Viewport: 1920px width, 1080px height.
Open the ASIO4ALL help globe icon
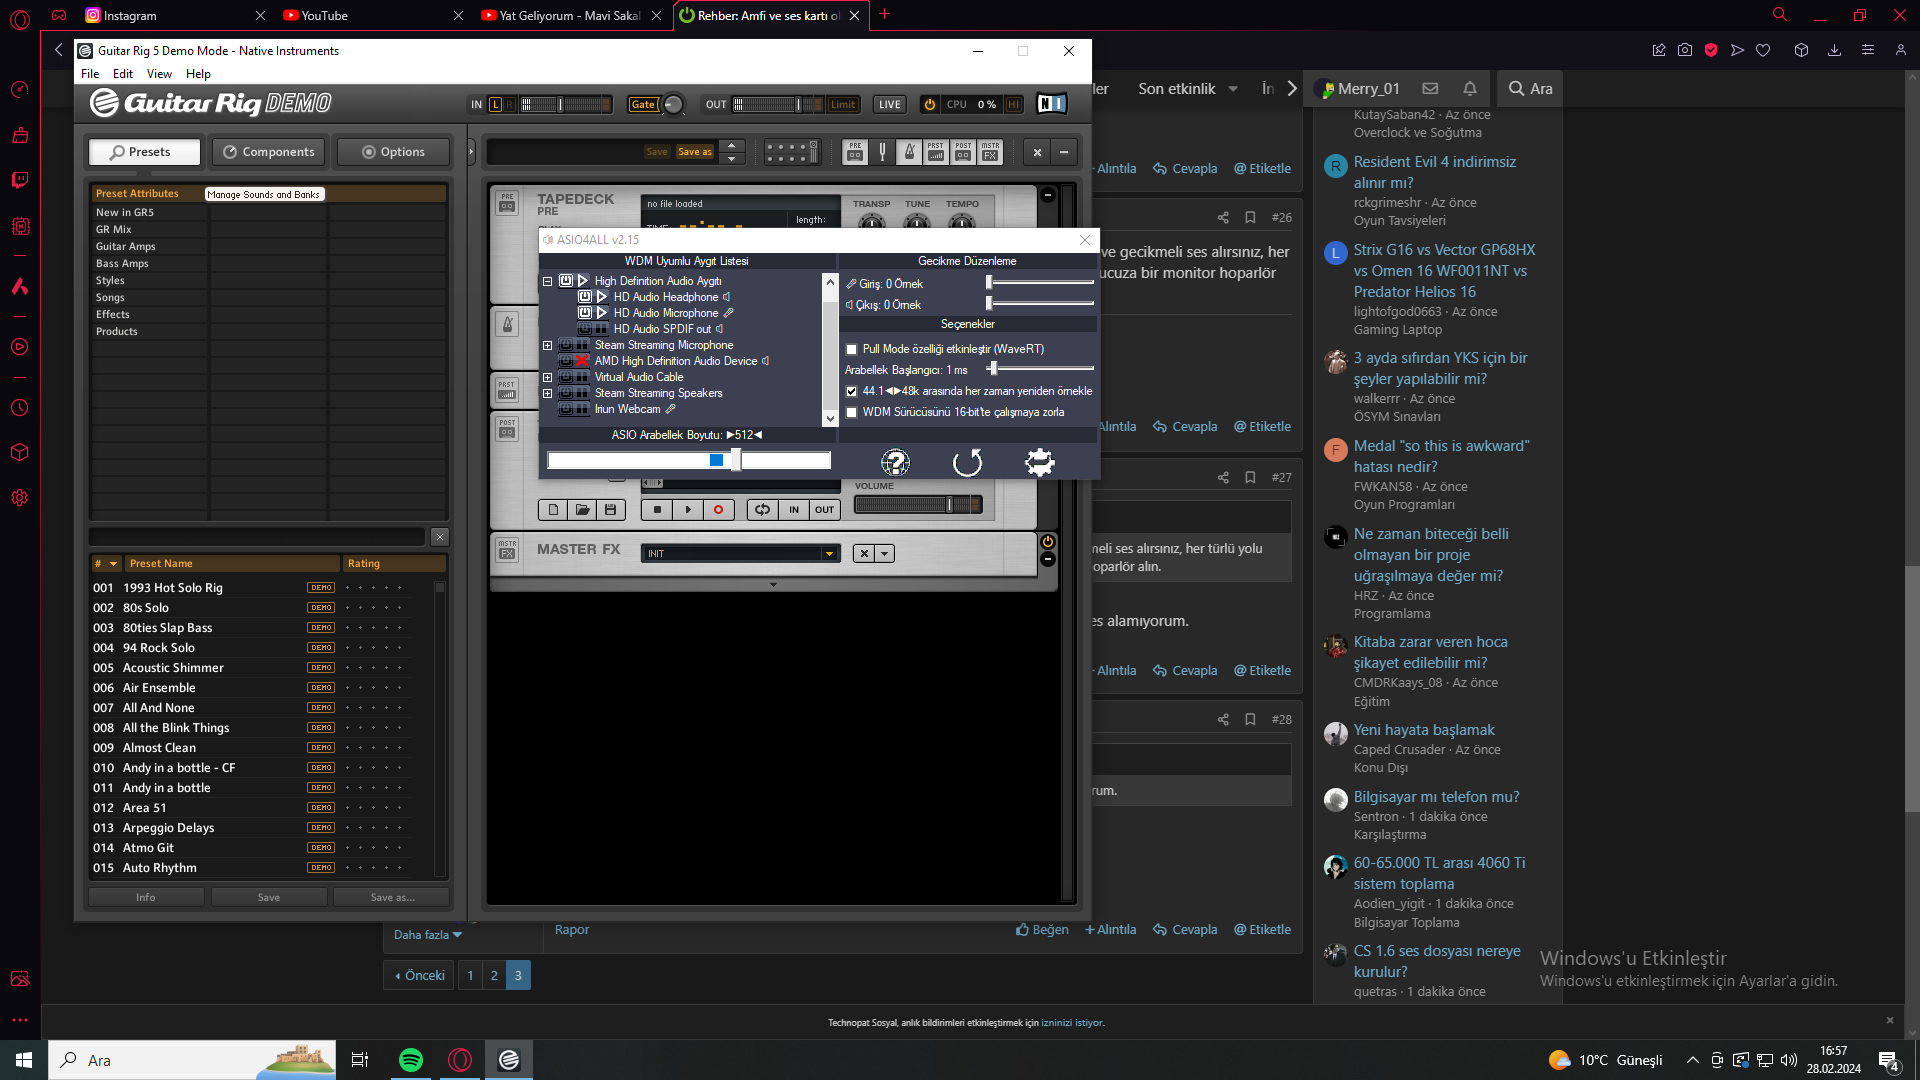click(x=895, y=462)
